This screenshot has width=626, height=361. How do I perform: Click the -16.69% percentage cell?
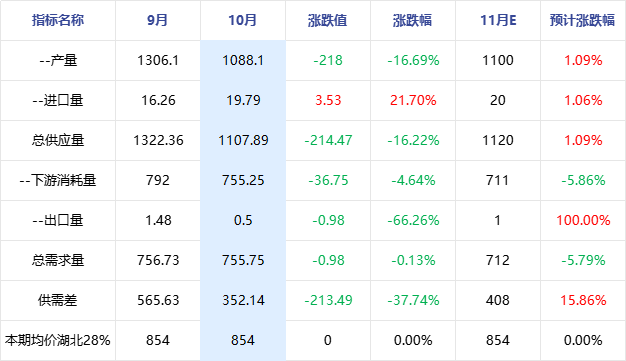coord(413,60)
